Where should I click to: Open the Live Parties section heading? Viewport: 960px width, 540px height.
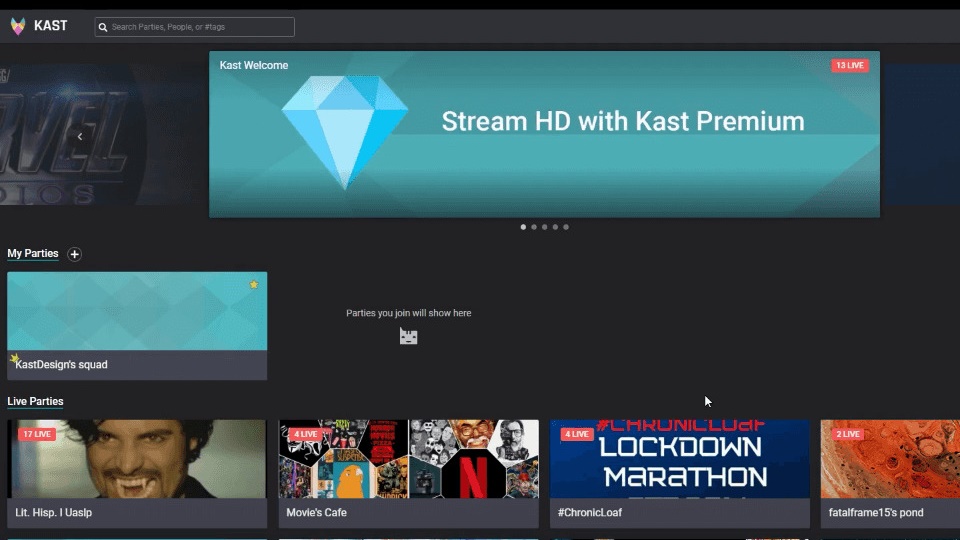[x=35, y=402]
